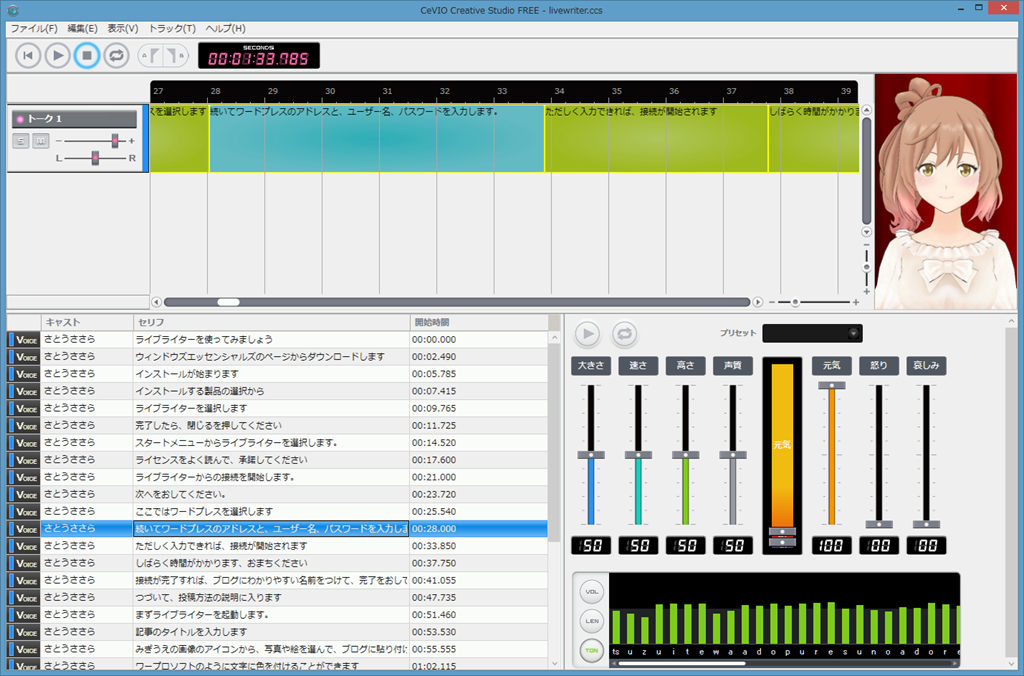The image size is (1024, 676).
Task: Adjust the horizontal timeline zoom slider
Action: [x=795, y=302]
